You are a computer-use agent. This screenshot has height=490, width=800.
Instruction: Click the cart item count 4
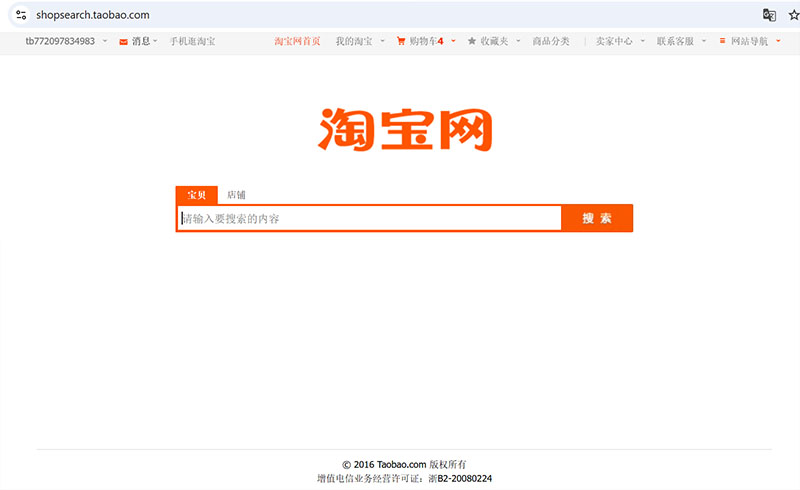[440, 41]
